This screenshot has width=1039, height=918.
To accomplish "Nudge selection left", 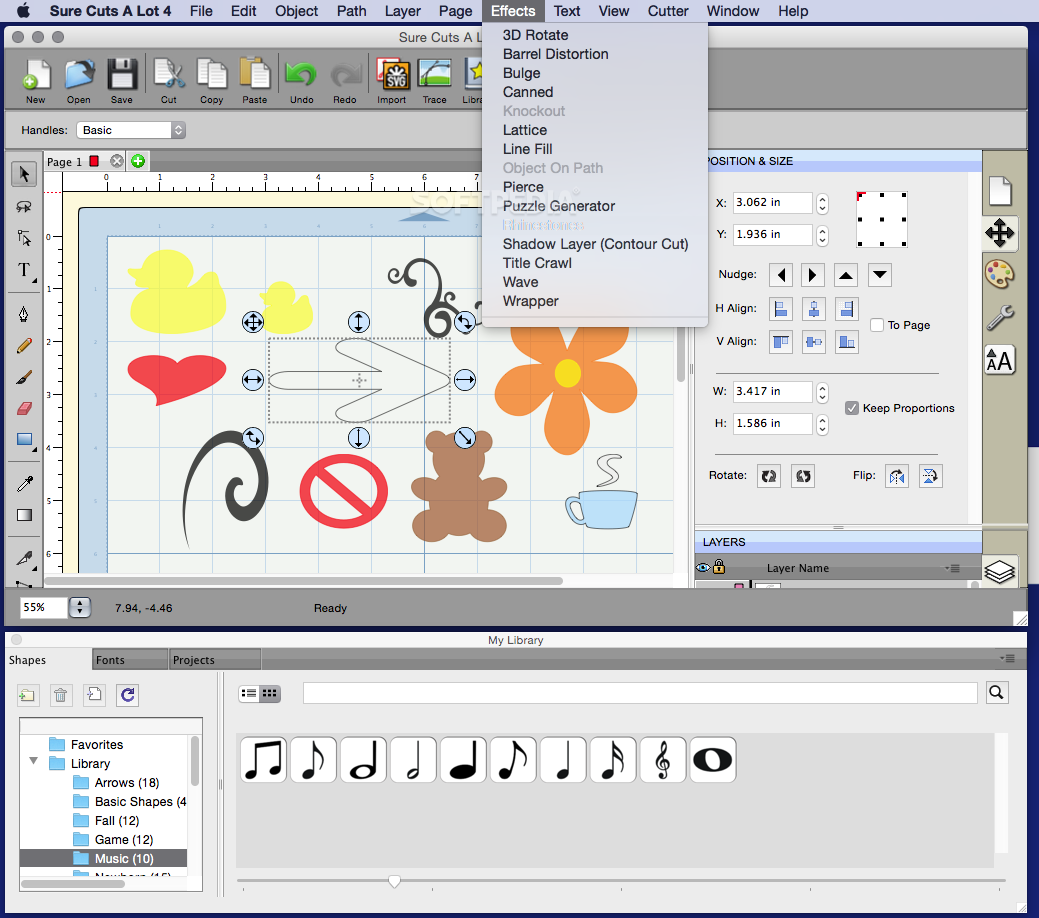I will click(x=781, y=275).
